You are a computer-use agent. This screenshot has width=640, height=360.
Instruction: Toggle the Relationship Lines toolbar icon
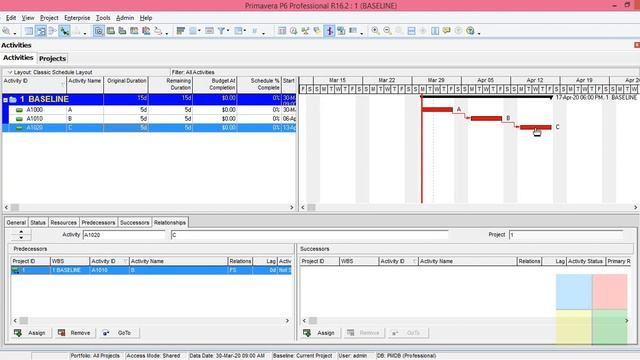click(x=64, y=31)
